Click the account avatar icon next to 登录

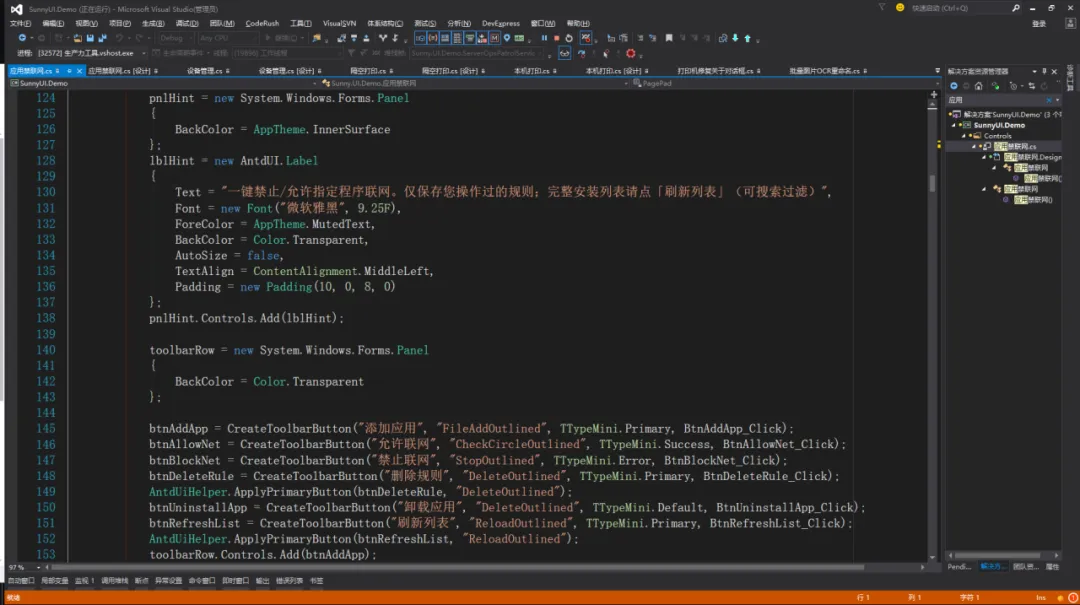point(1070,23)
